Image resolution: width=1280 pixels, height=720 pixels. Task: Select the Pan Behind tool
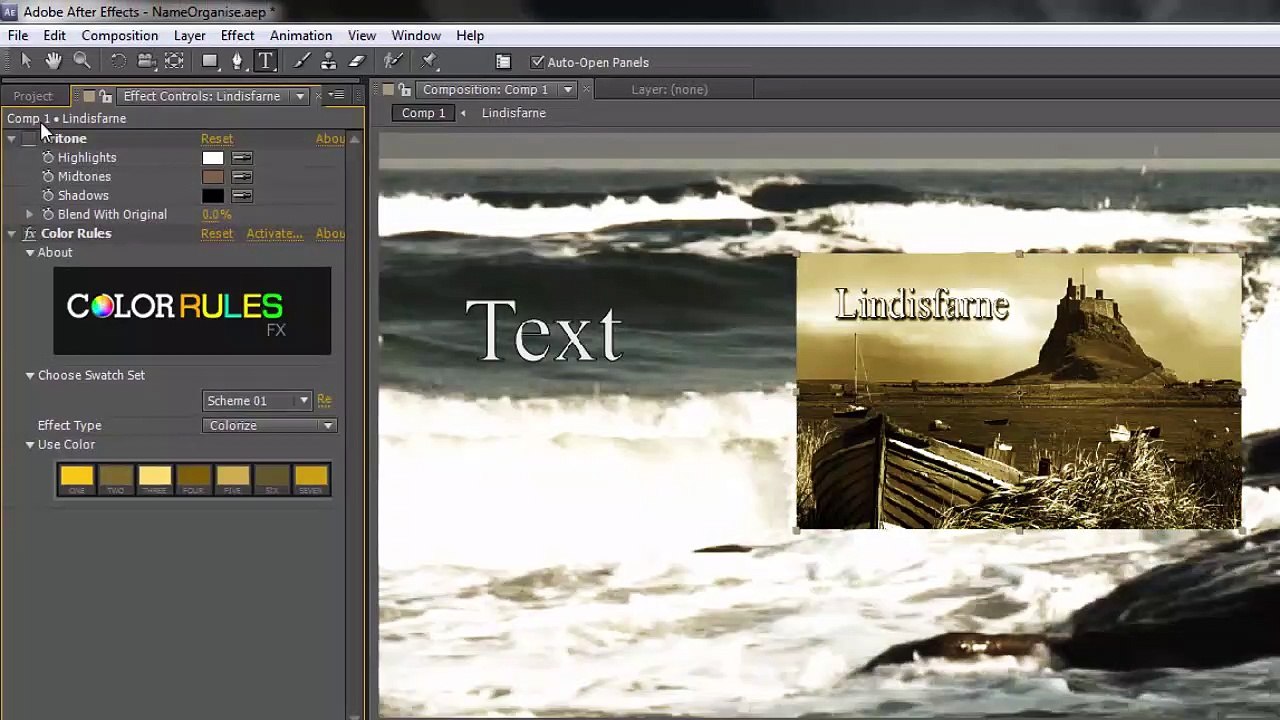tap(174, 62)
